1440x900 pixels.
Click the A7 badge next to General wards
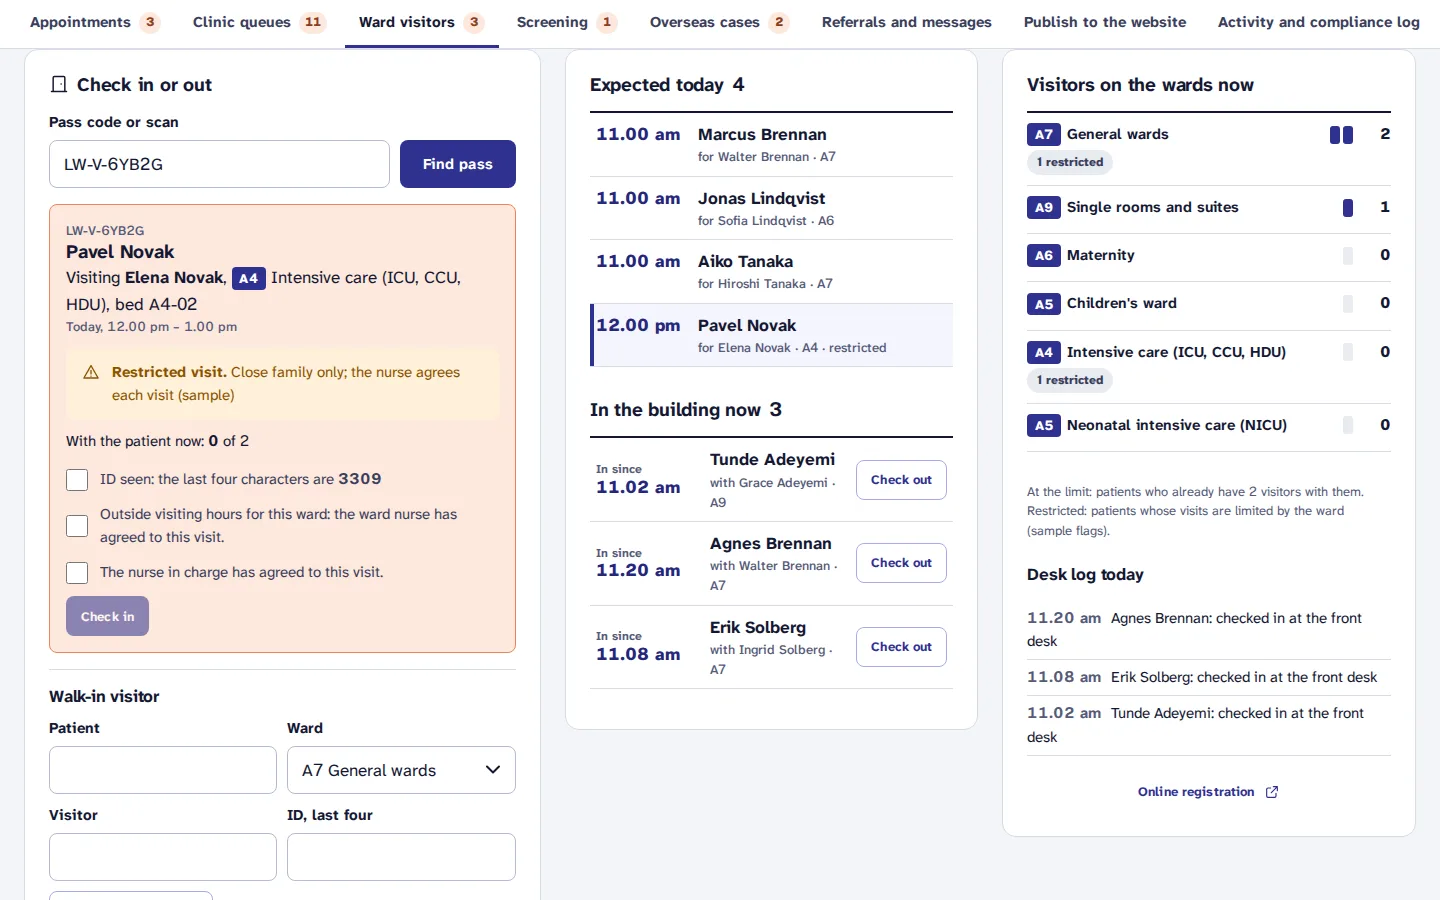coord(1043,134)
